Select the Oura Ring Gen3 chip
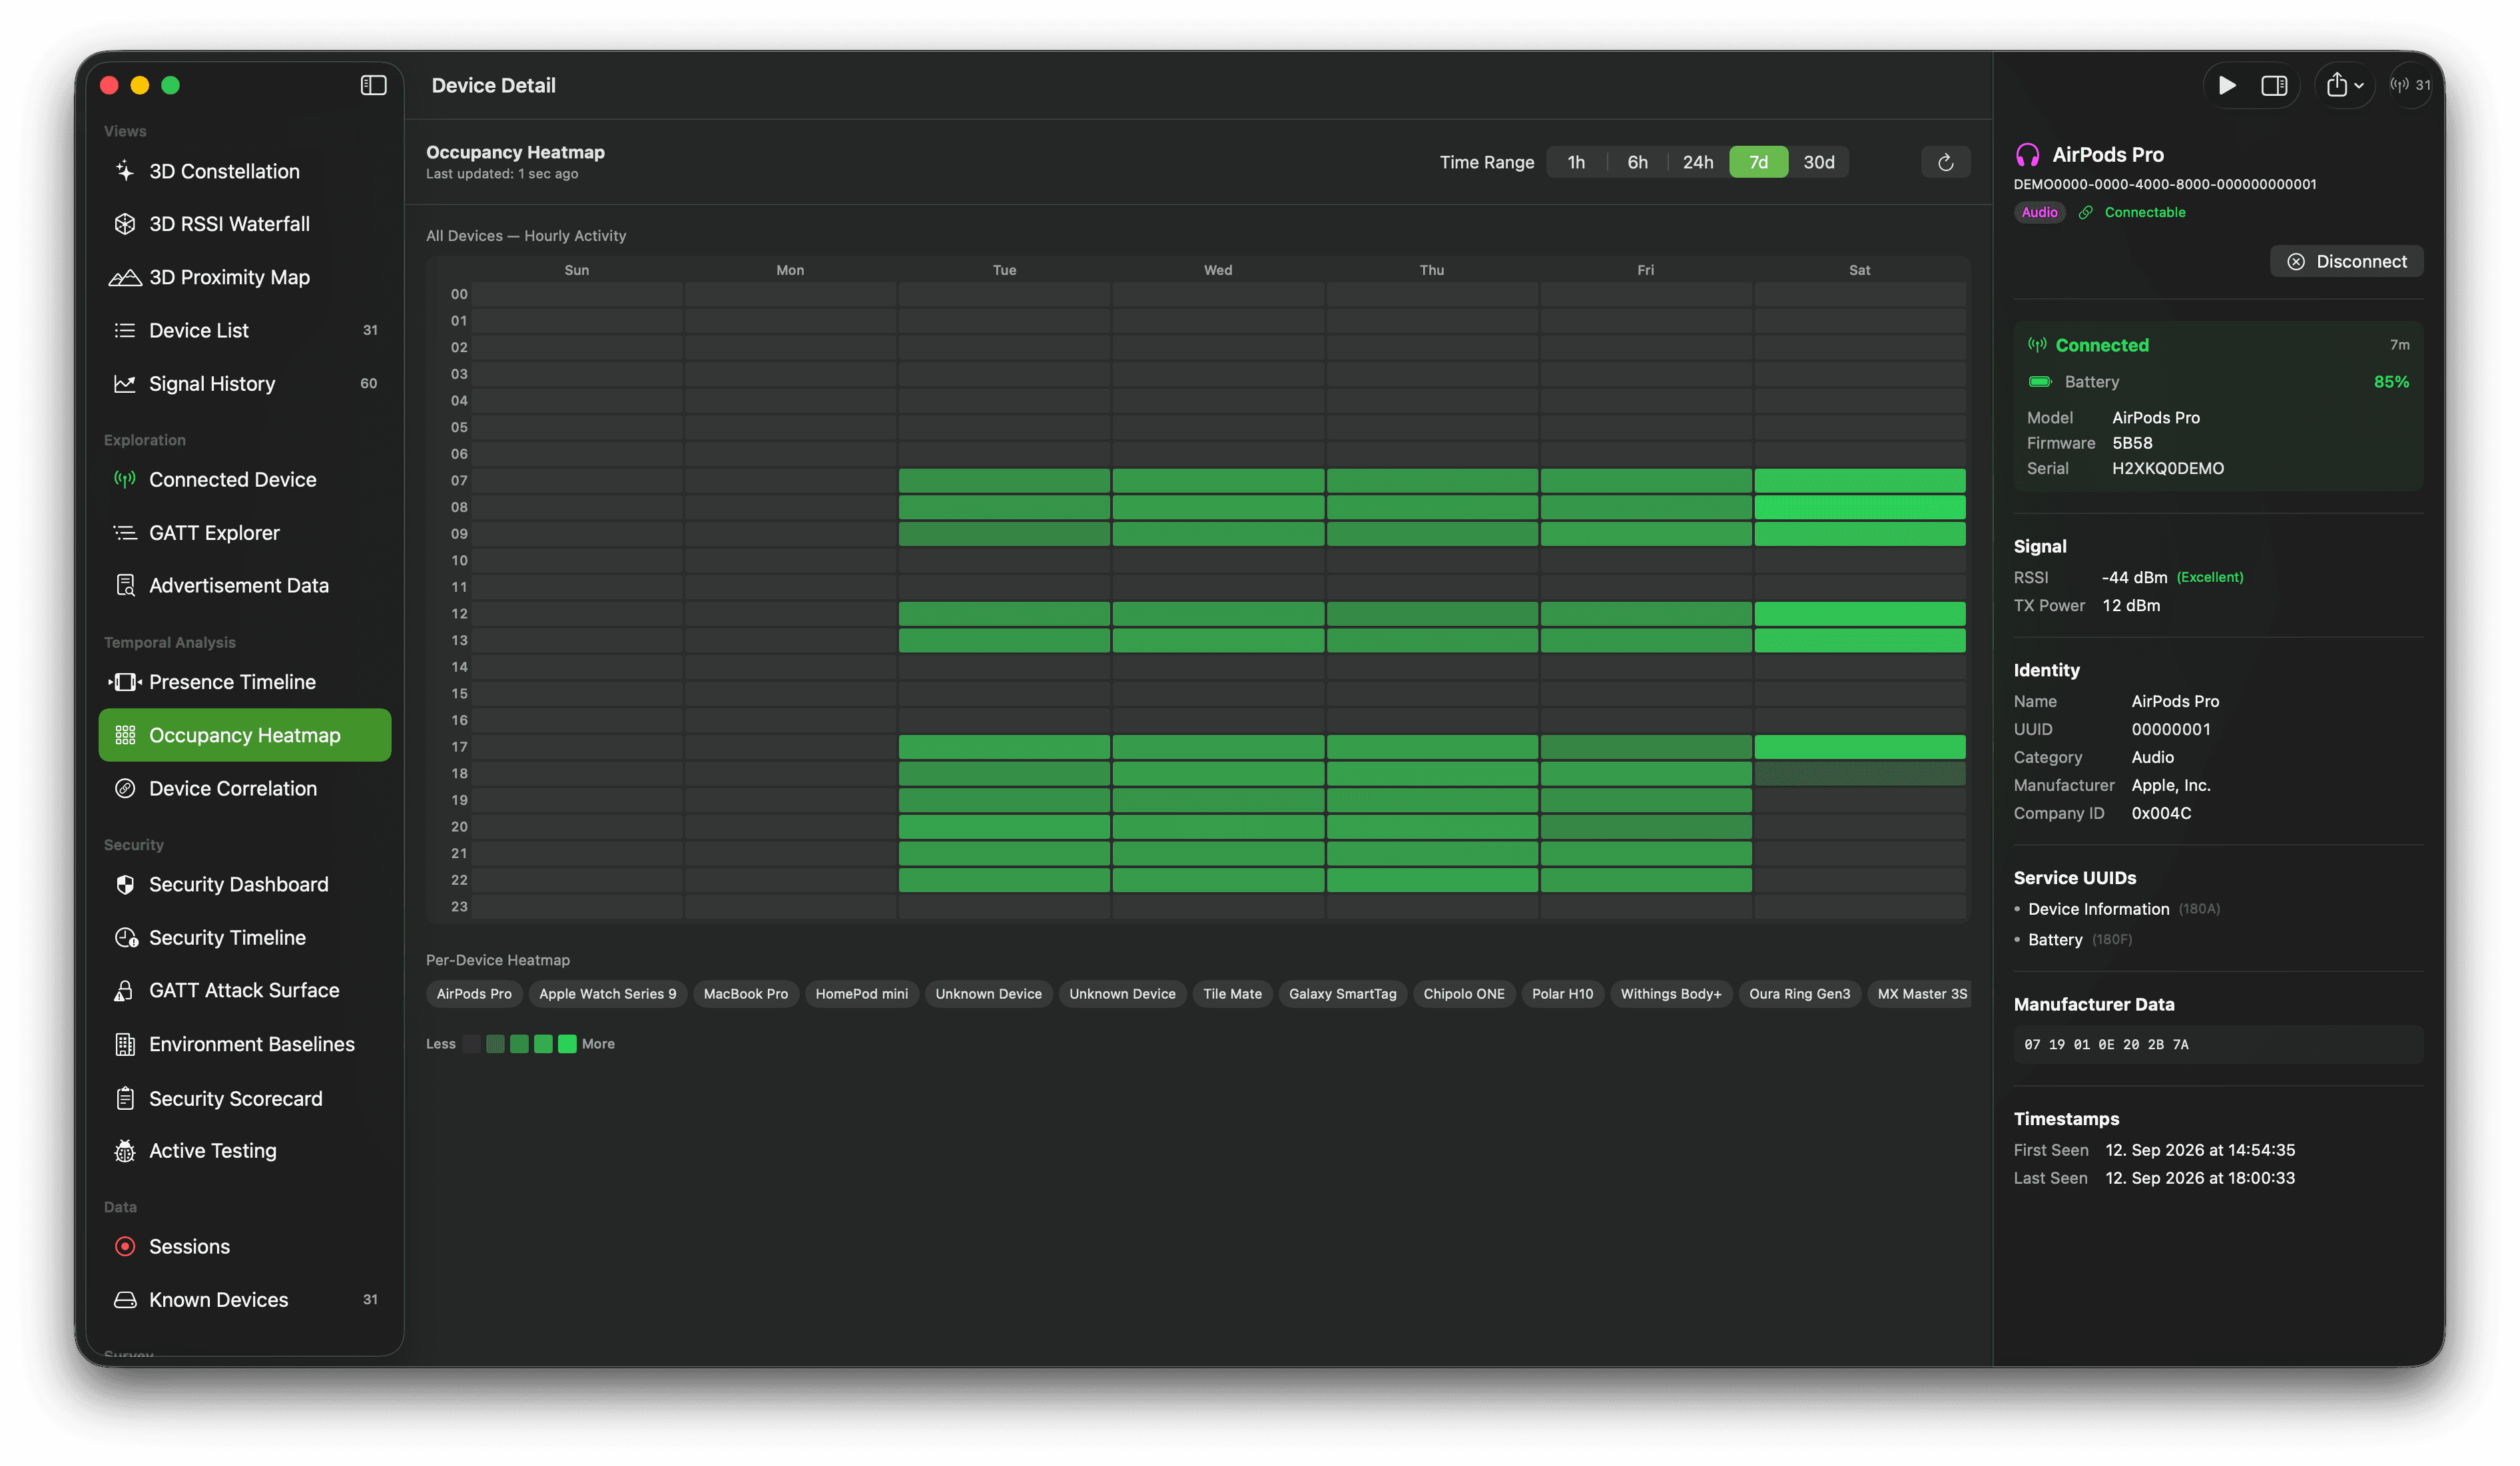This screenshot has height=1466, width=2520. pyautogui.click(x=1799, y=993)
